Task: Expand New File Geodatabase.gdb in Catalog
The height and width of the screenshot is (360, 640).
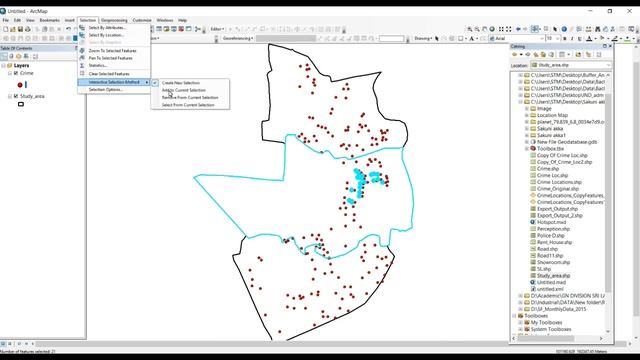Action: 527,142
